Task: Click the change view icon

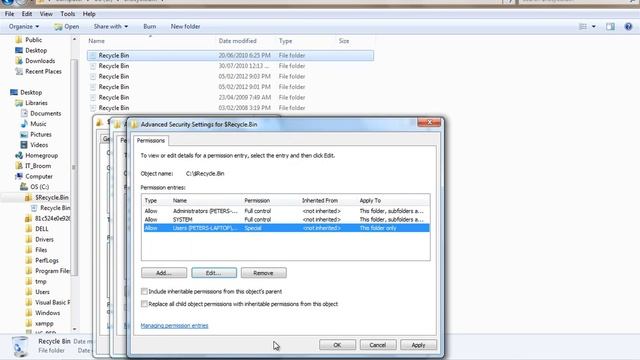Action: [583, 27]
